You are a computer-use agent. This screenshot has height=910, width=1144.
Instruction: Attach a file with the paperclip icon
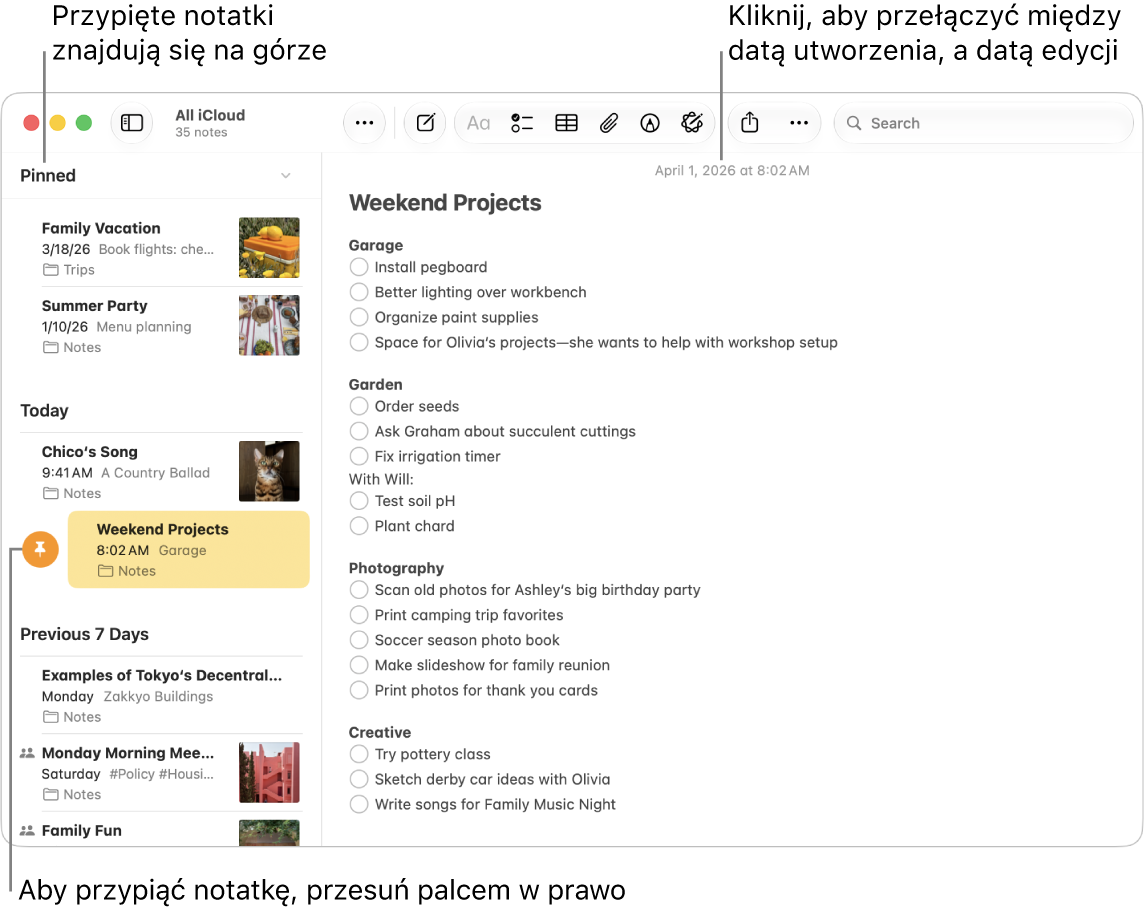(608, 123)
